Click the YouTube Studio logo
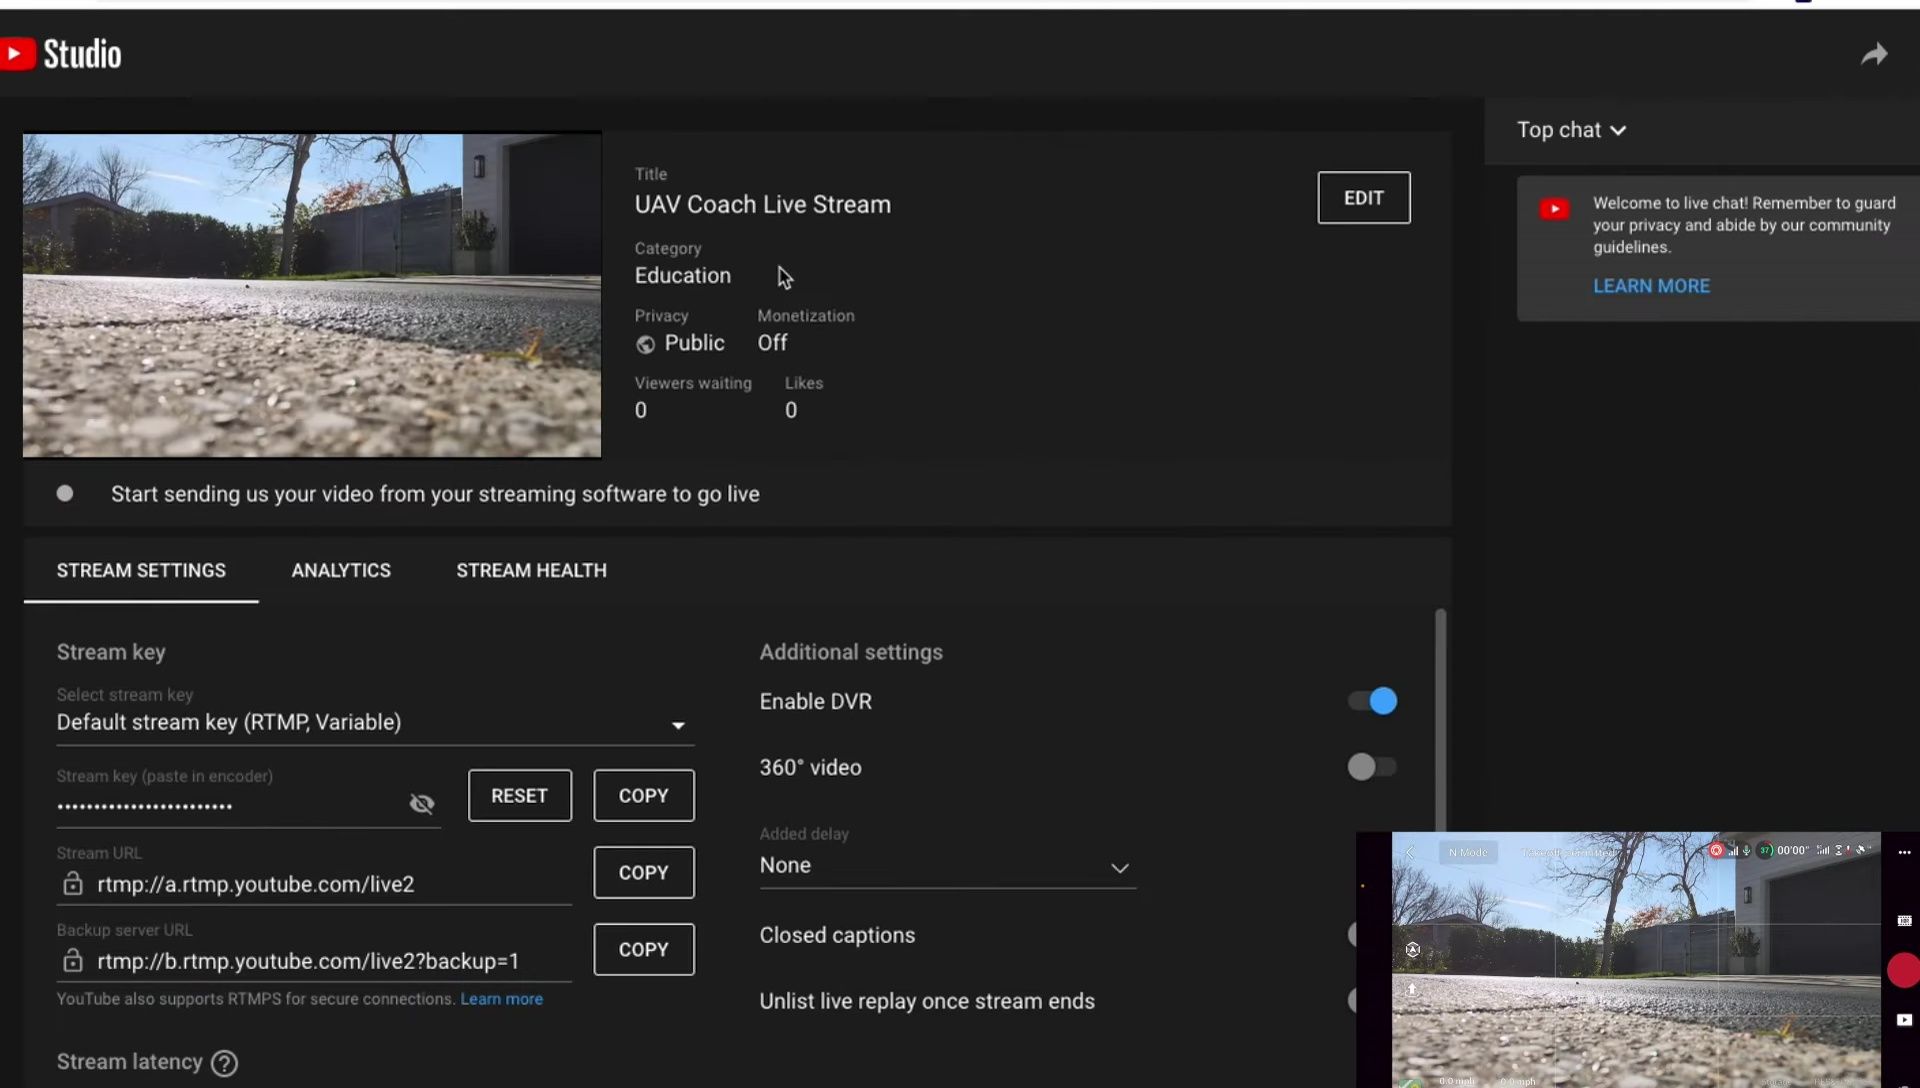 60,54
